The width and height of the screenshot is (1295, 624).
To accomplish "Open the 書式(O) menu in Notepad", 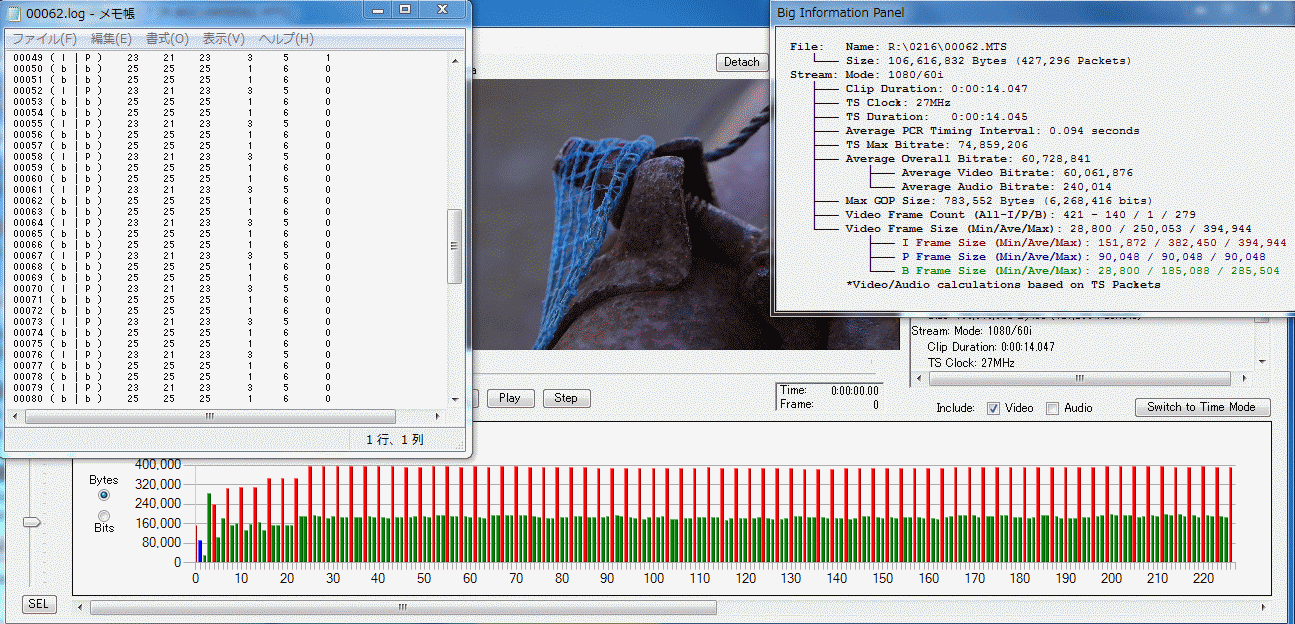I will pyautogui.click(x=167, y=39).
